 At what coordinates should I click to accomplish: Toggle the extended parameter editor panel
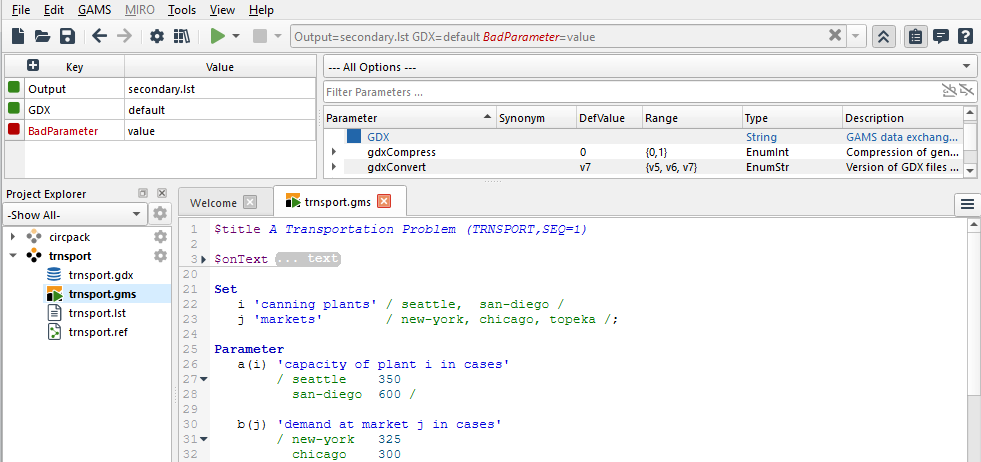[x=884, y=36]
